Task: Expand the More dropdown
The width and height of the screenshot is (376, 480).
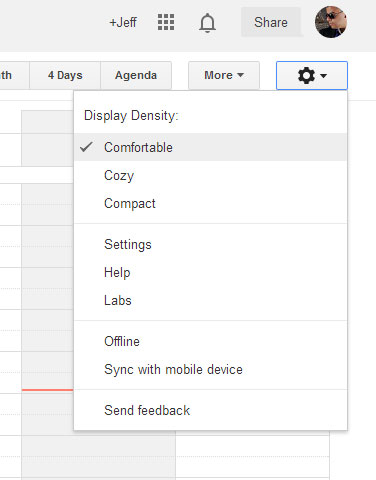Action: [224, 75]
